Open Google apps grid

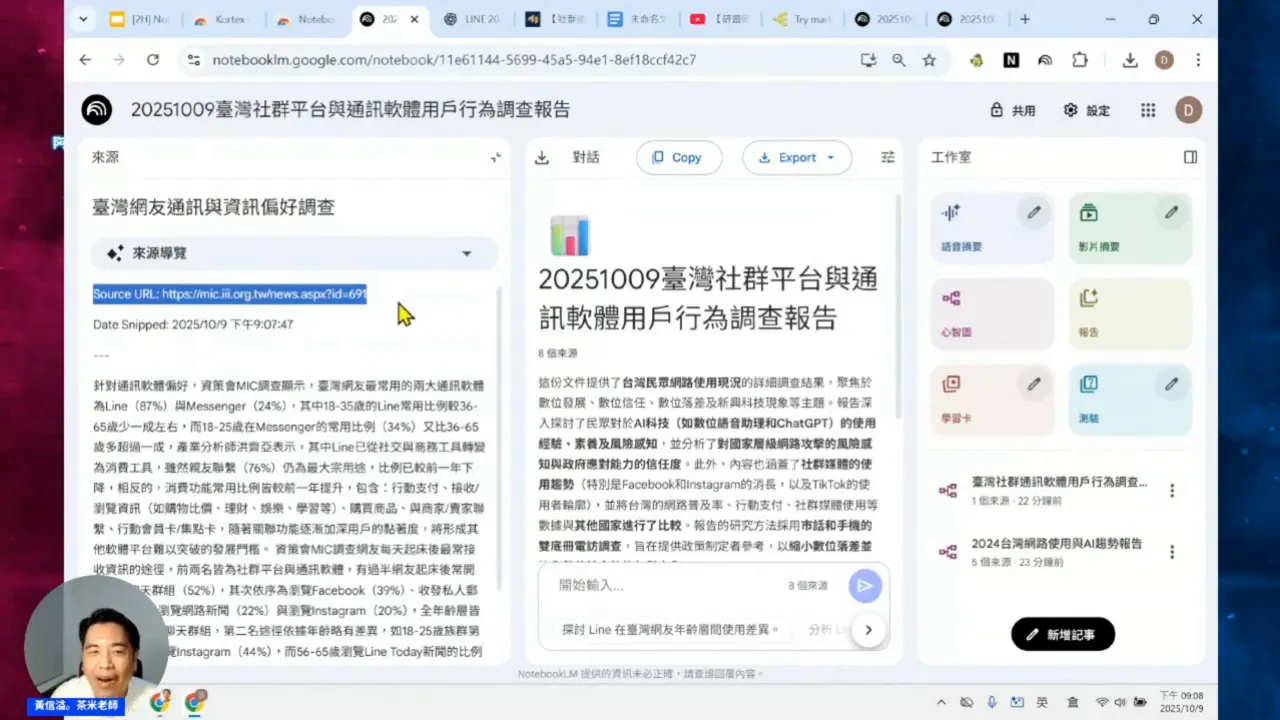(x=1148, y=110)
